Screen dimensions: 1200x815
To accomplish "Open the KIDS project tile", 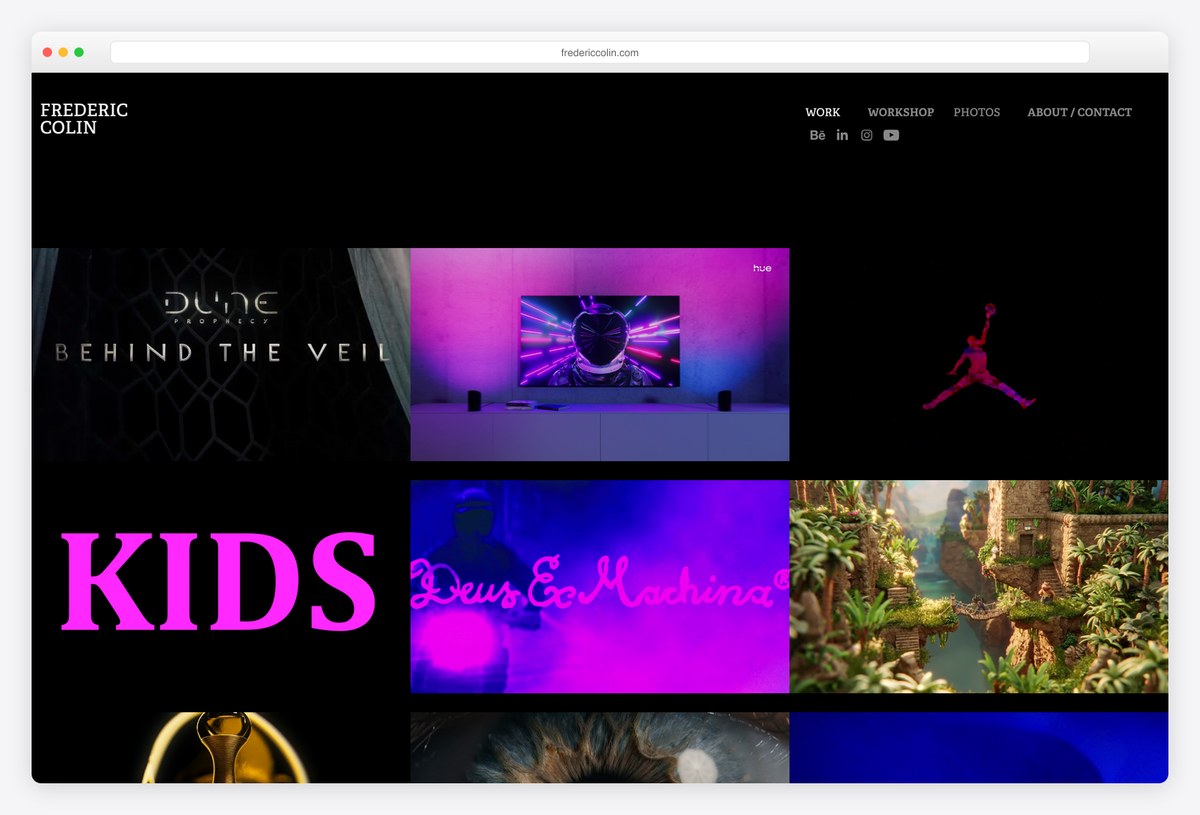I will point(221,586).
